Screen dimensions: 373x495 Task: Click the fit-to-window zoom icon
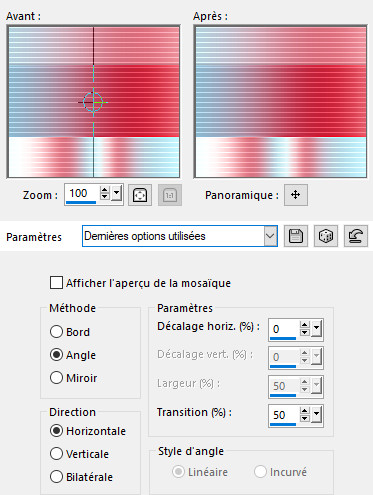click(x=140, y=195)
